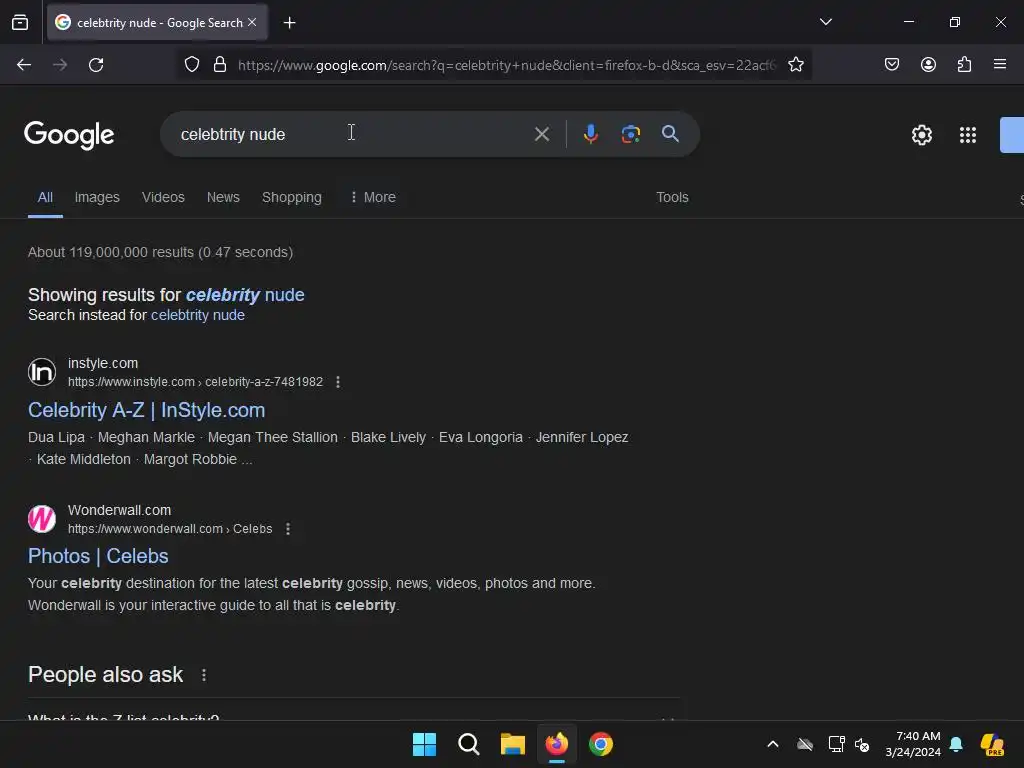The height and width of the screenshot is (768, 1024).
Task: Click the Wonderwall.com favicon
Action: [x=42, y=519]
